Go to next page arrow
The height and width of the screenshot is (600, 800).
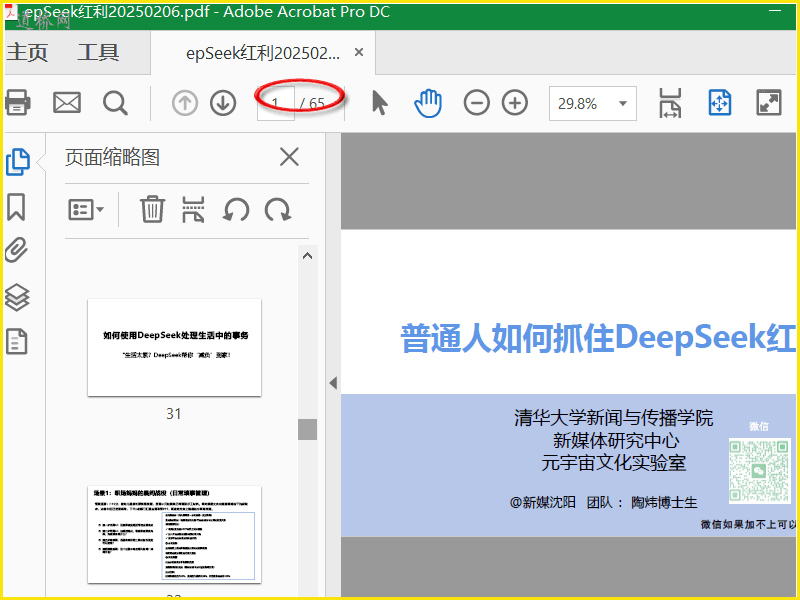coord(223,103)
